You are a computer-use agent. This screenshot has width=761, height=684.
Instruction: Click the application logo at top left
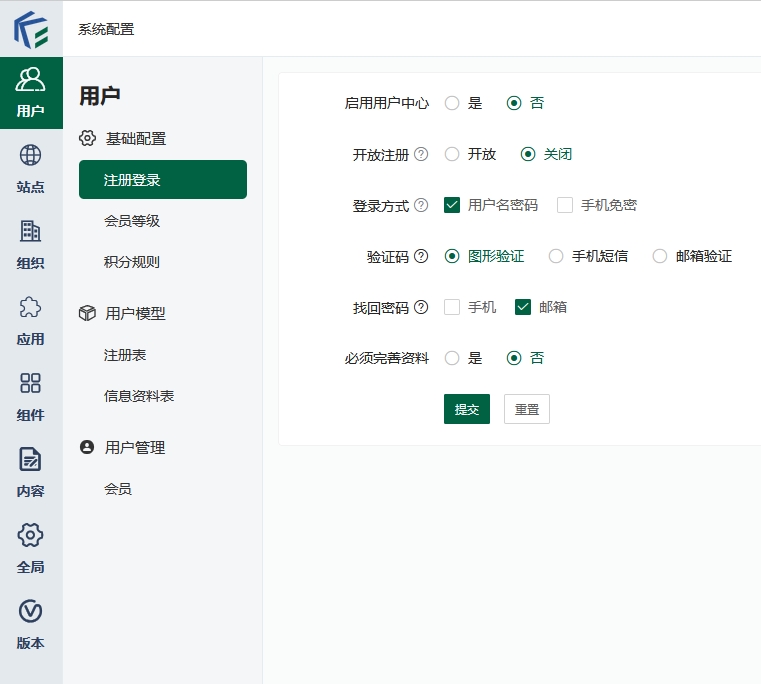[31, 29]
